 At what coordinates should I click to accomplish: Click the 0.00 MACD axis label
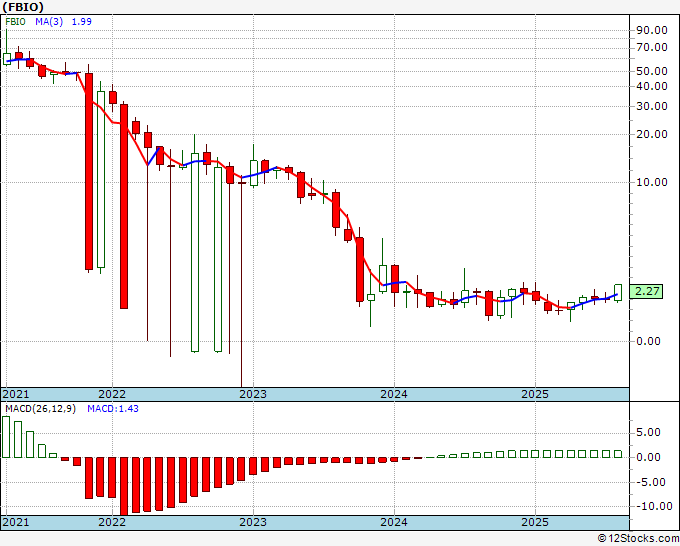pyautogui.click(x=648, y=457)
